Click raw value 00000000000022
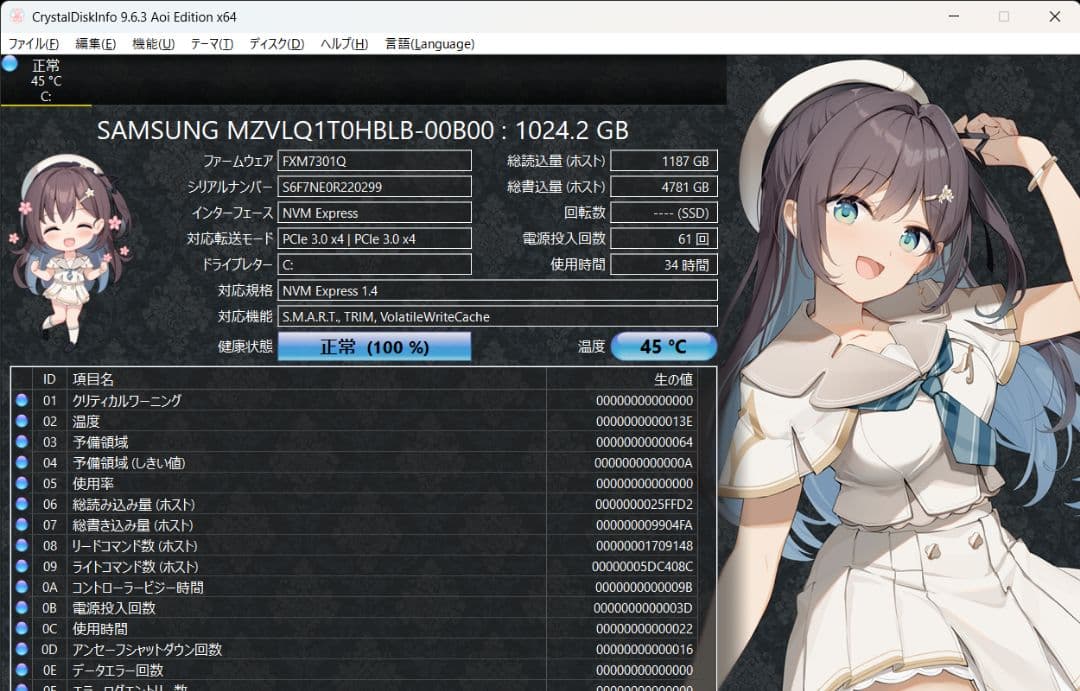The width and height of the screenshot is (1080, 691). [x=644, y=629]
